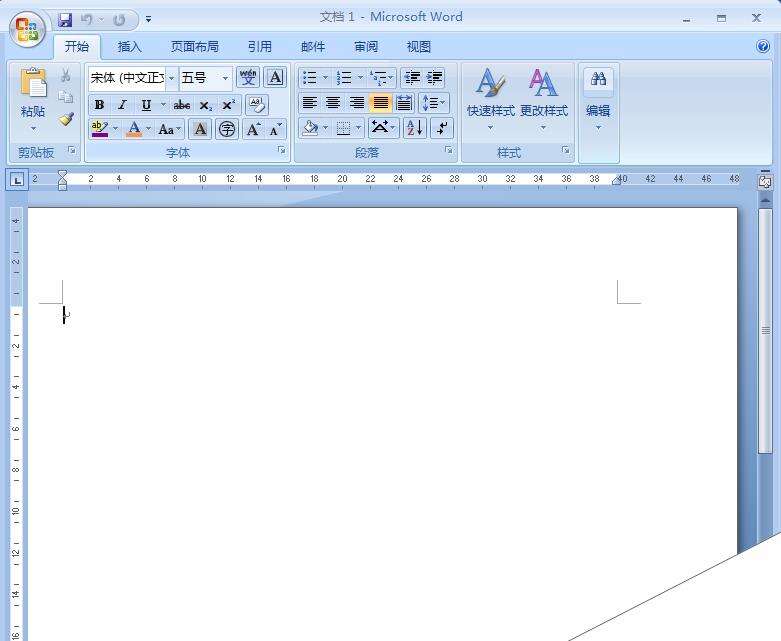Apply the font color

133,129
